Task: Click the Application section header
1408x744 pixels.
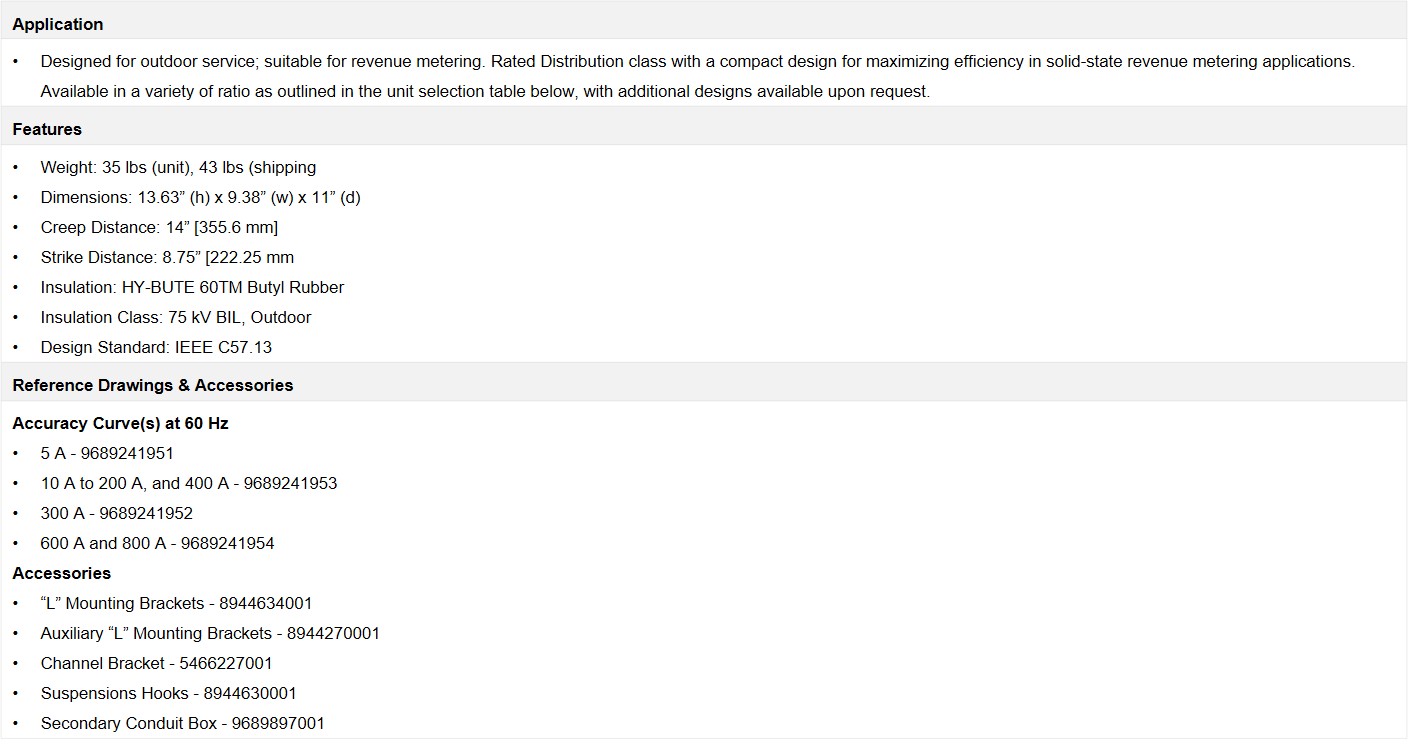Action: coord(58,24)
